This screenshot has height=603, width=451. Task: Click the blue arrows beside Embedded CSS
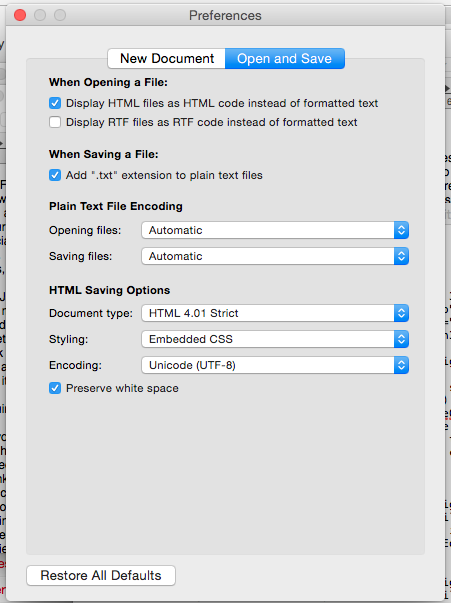coord(401,339)
